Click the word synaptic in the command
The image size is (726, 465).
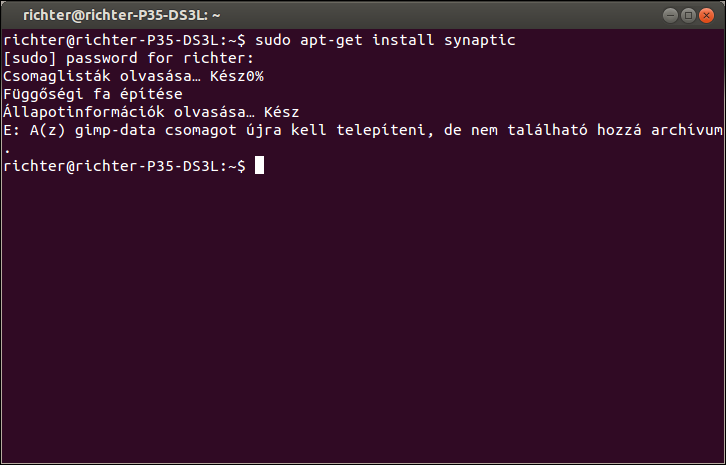(484, 40)
